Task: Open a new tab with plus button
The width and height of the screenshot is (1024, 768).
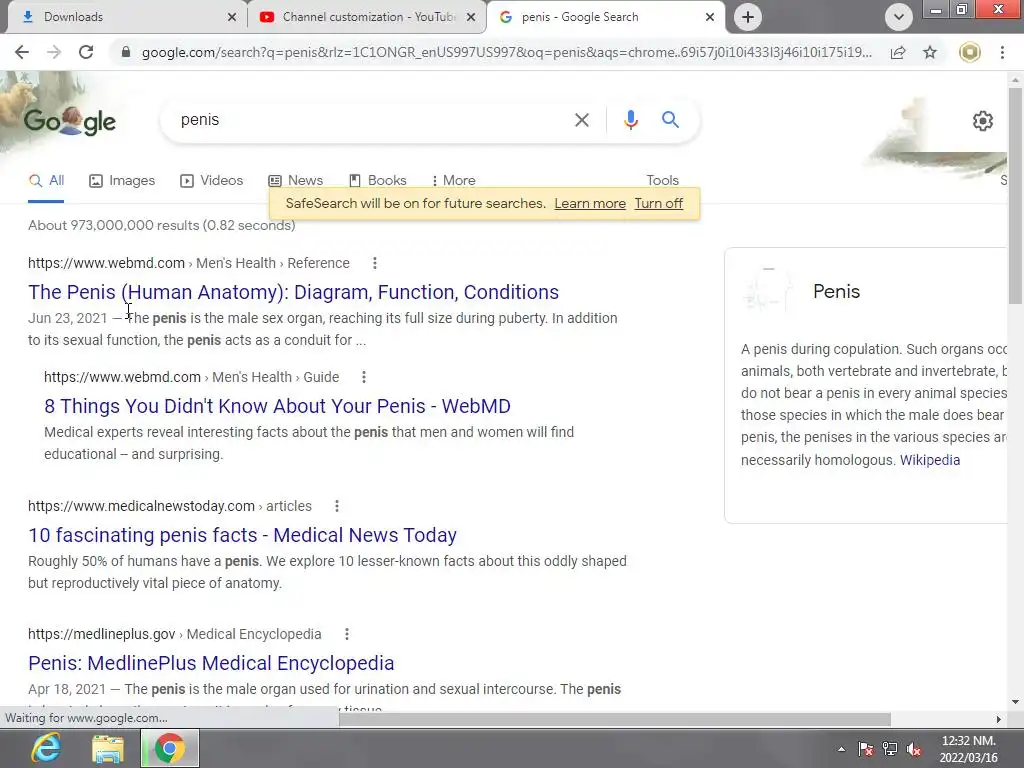Action: [x=748, y=17]
